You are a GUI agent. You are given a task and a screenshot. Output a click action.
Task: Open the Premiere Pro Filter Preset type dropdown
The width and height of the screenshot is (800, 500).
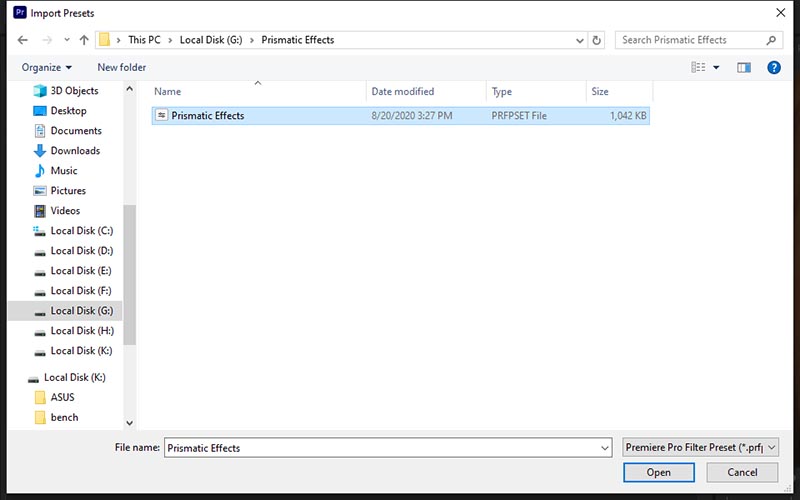click(701, 447)
